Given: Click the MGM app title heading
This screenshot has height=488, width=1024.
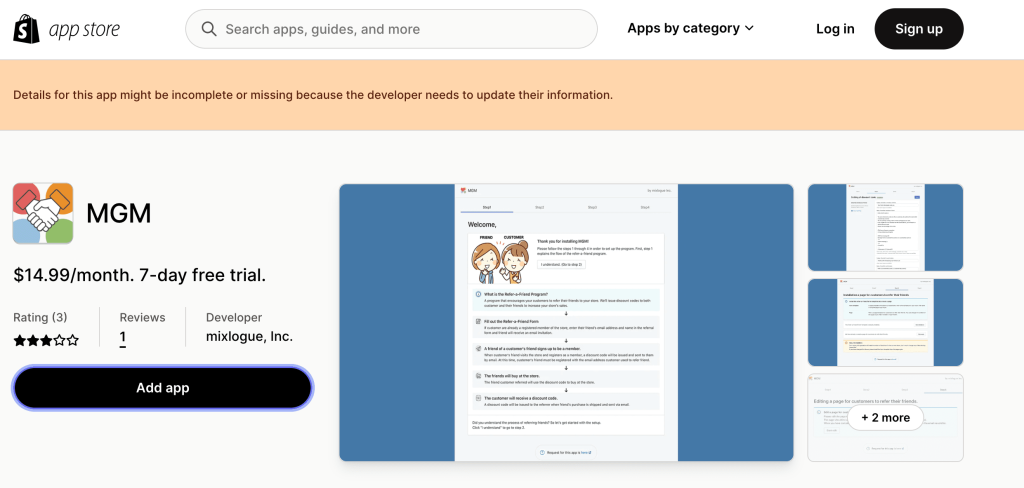Looking at the screenshot, I should coord(119,213).
